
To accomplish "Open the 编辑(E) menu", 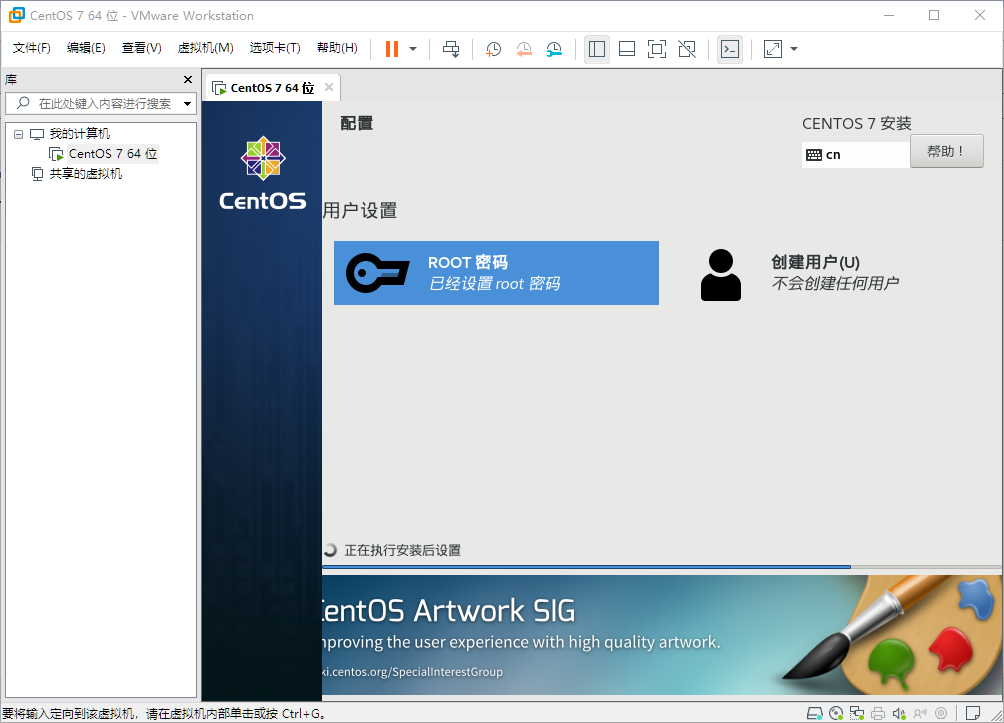I will (86, 48).
